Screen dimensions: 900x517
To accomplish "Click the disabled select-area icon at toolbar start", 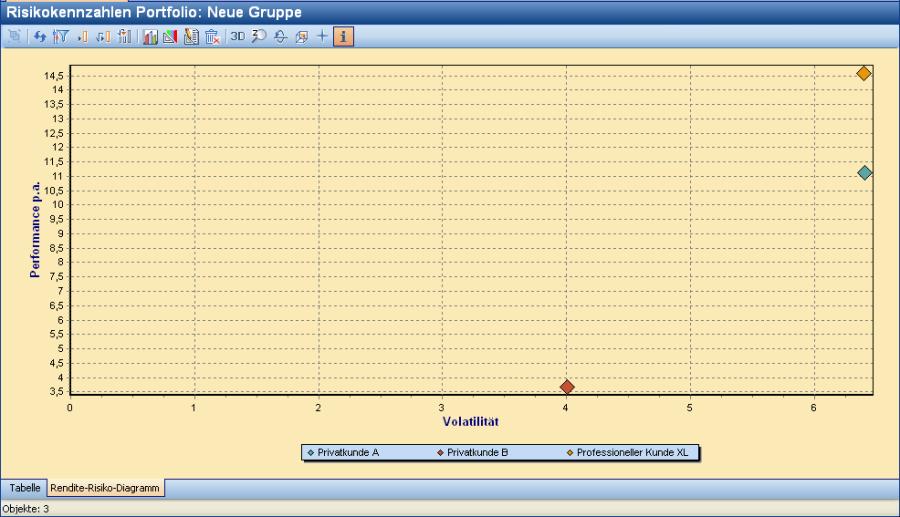I will [14, 37].
